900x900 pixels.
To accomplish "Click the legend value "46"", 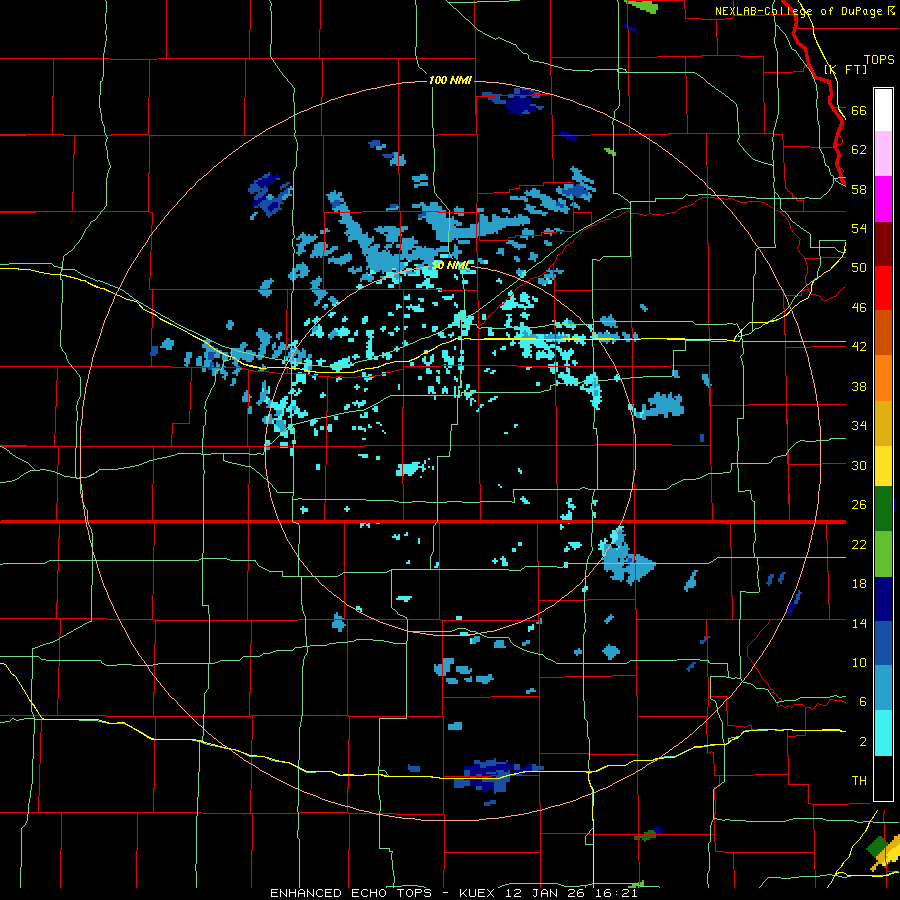I will (x=859, y=308).
